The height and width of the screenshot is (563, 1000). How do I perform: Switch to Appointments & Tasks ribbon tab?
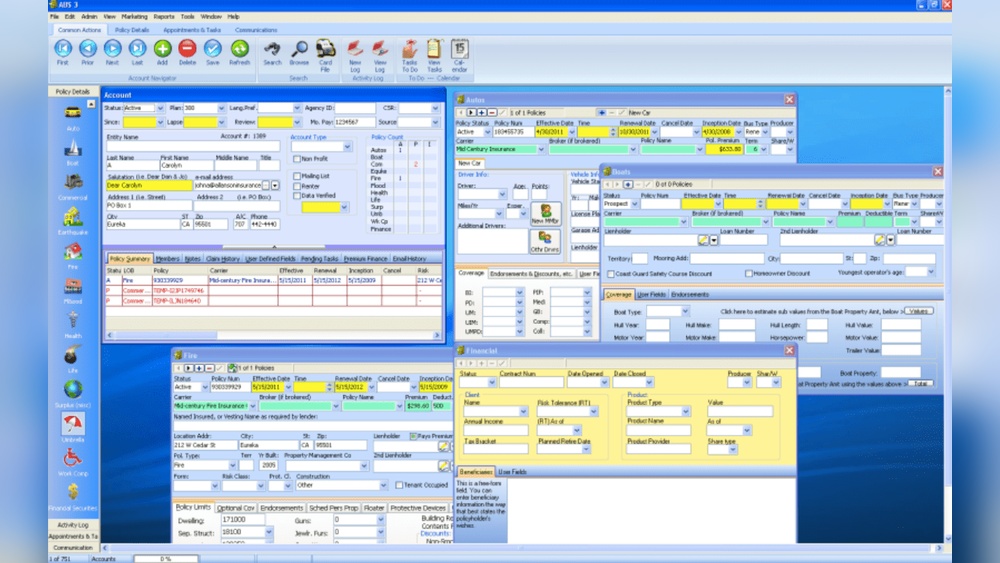[x=192, y=30]
